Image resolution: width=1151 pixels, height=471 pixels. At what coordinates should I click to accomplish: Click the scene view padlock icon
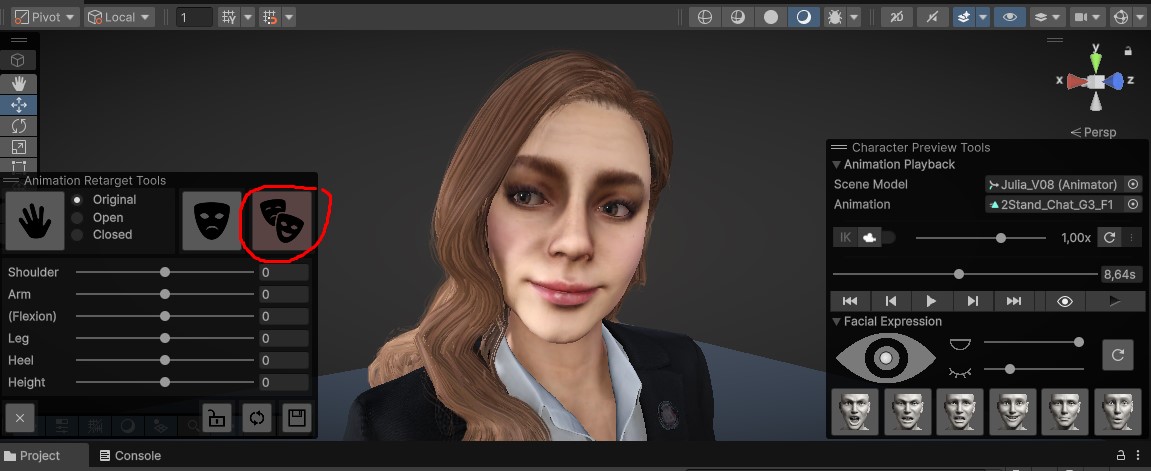(1128, 51)
